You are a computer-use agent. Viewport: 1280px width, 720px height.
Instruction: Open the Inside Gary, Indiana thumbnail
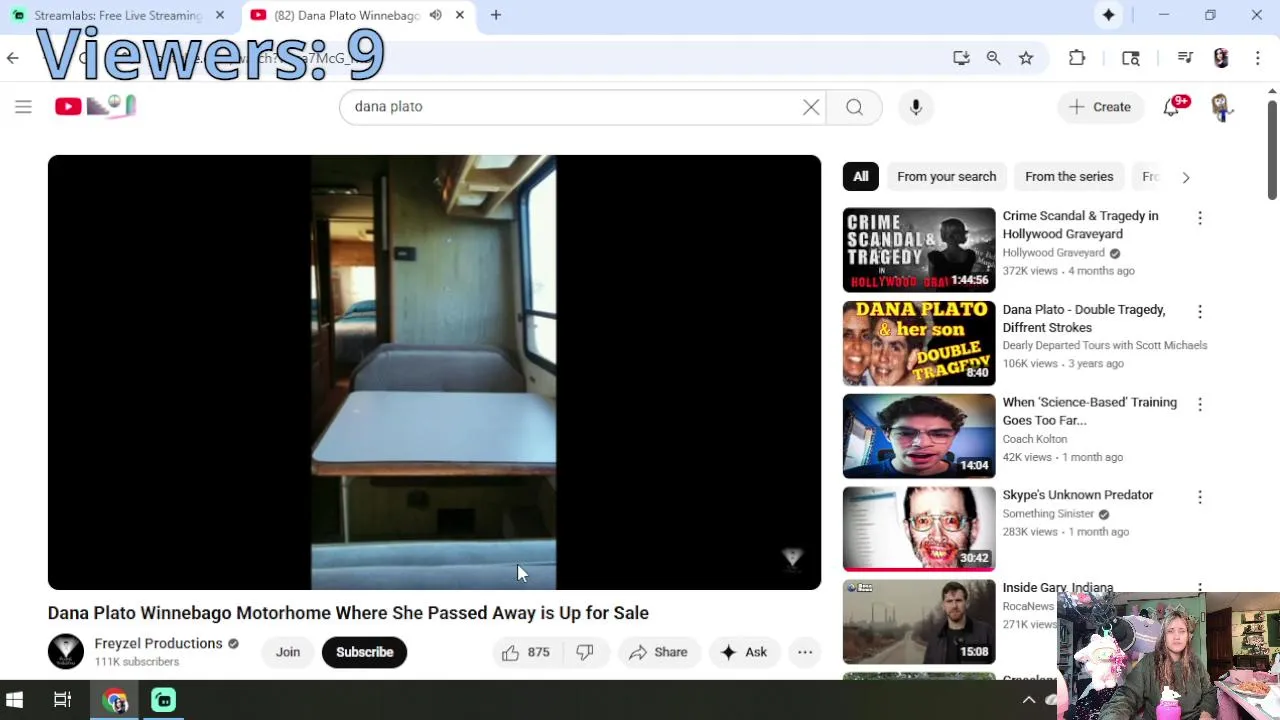[919, 622]
